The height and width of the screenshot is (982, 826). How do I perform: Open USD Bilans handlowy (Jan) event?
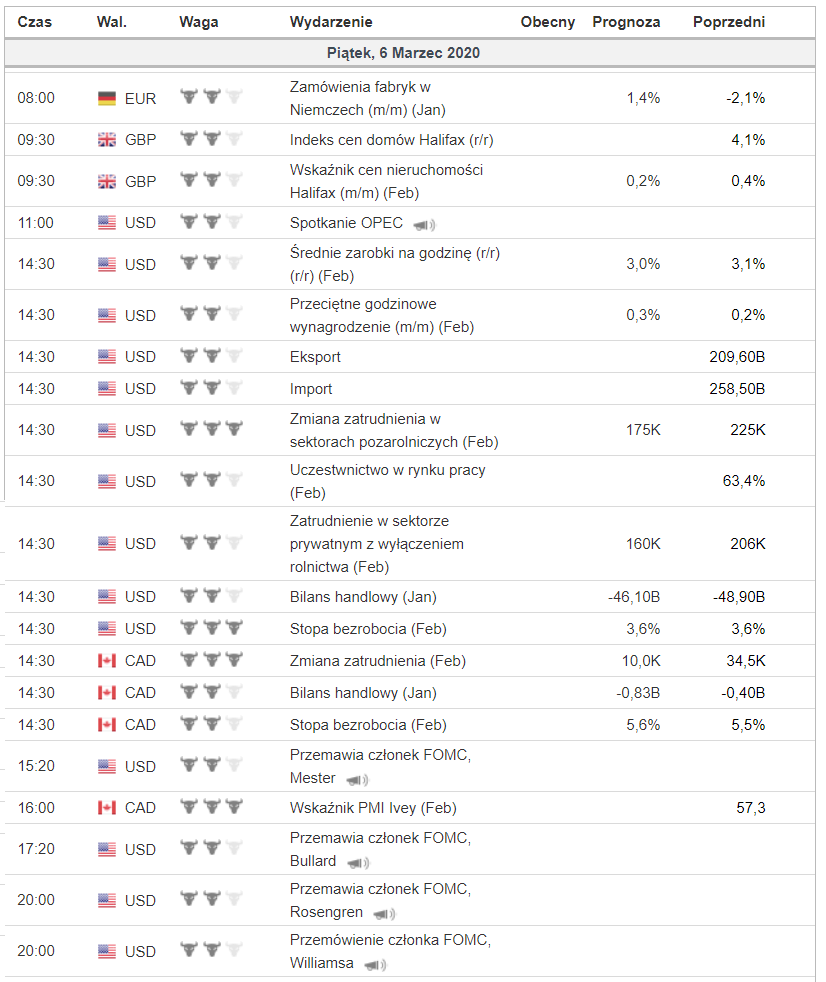coord(363,596)
